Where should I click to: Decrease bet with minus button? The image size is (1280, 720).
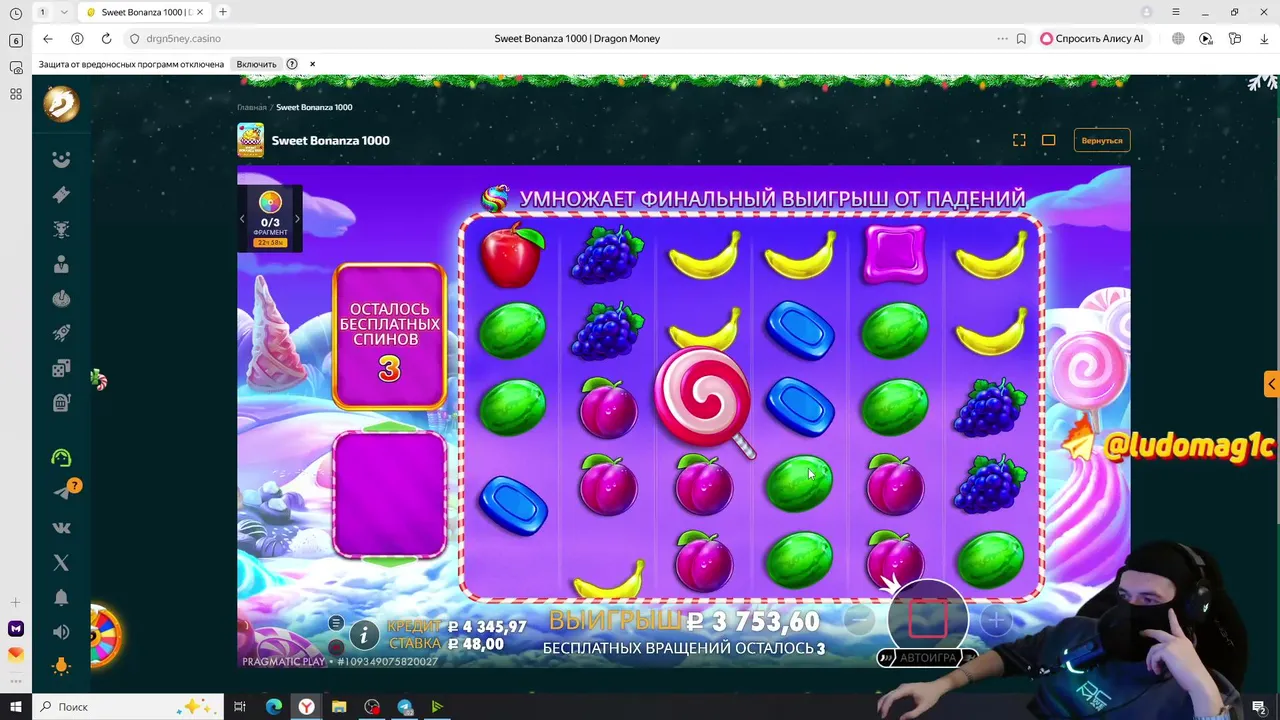point(859,620)
